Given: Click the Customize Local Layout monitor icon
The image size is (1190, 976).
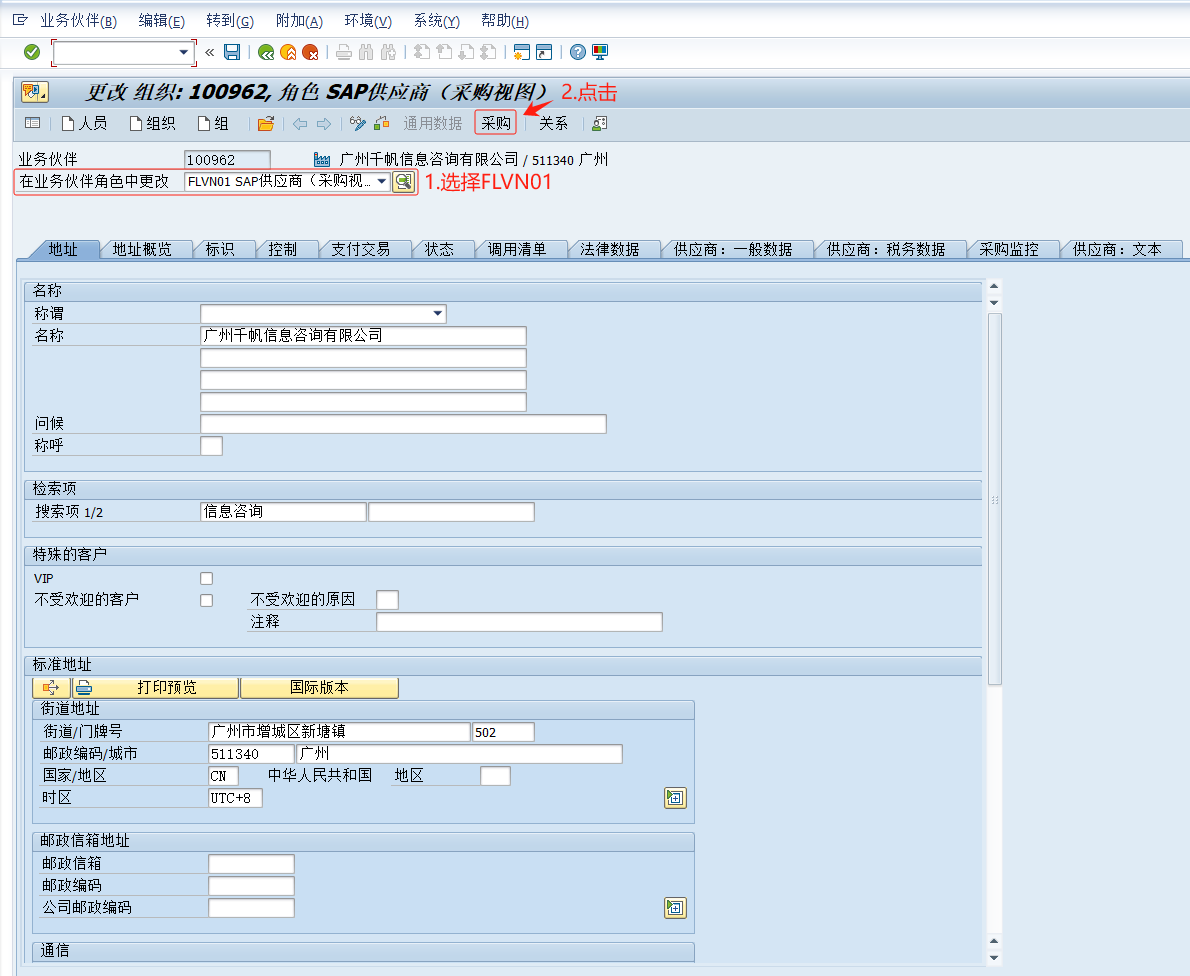Looking at the screenshot, I should [600, 52].
